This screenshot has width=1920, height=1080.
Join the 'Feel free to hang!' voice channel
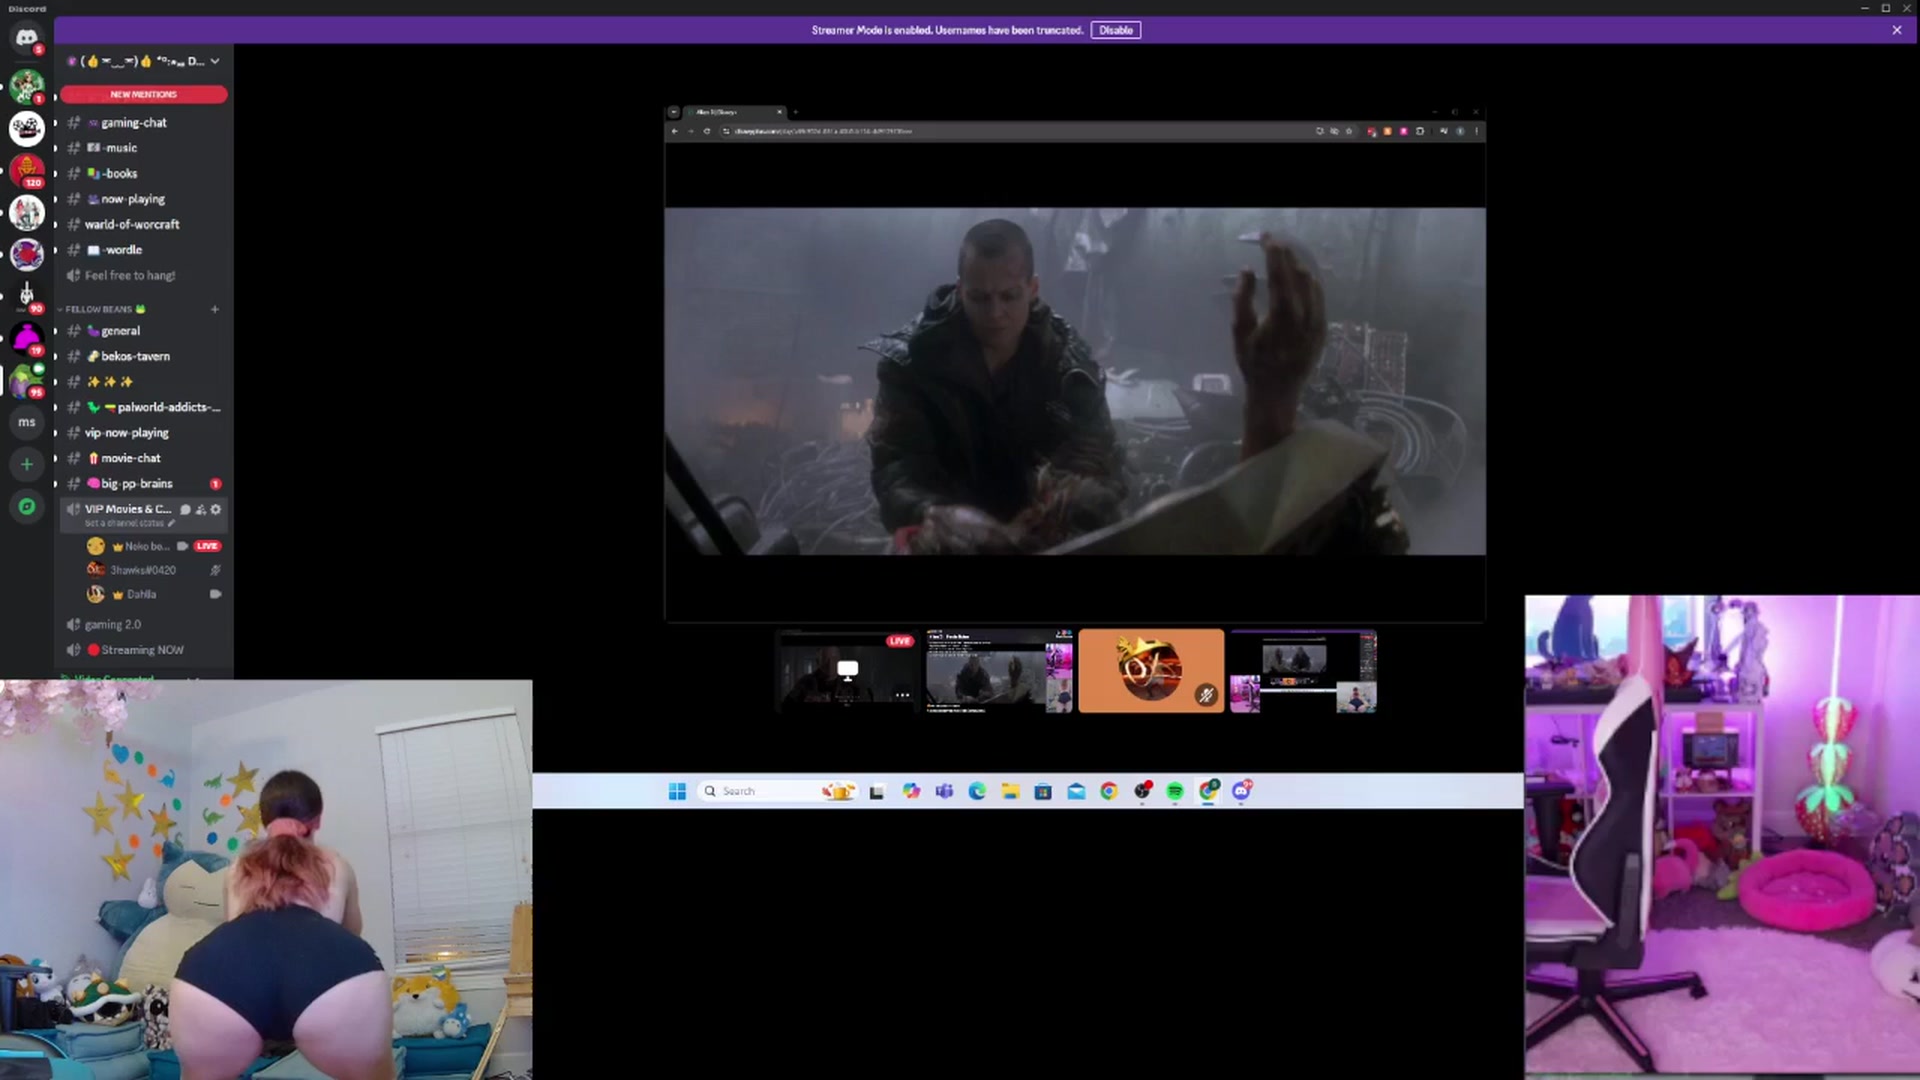(x=144, y=275)
